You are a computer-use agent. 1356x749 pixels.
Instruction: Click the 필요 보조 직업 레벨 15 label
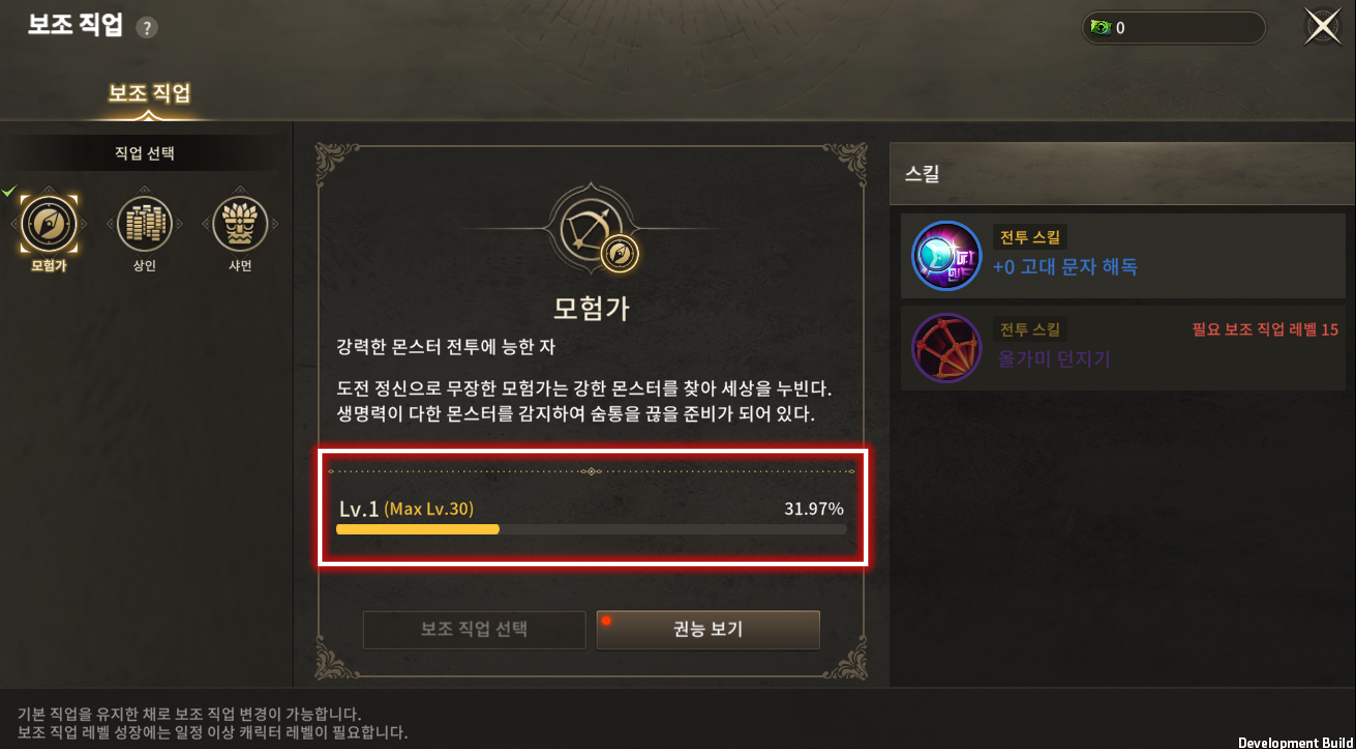click(x=1265, y=329)
